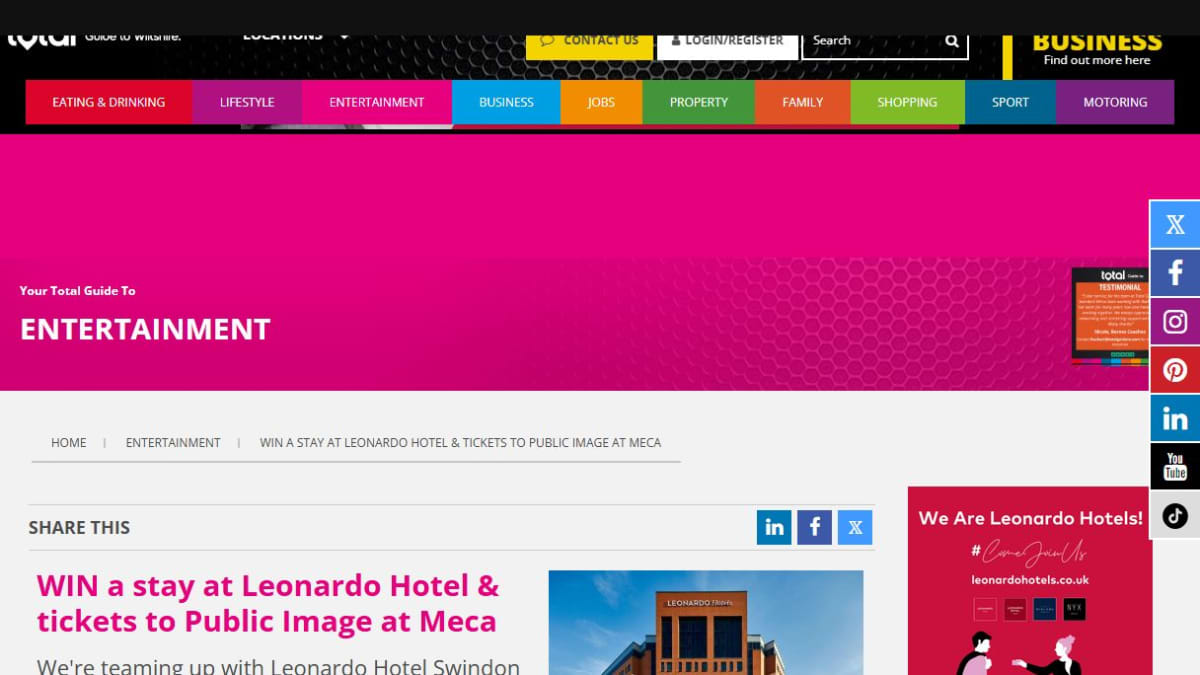Click the leonardohotels.co.uk text in advert
Image resolution: width=1200 pixels, height=675 pixels.
click(x=1030, y=579)
